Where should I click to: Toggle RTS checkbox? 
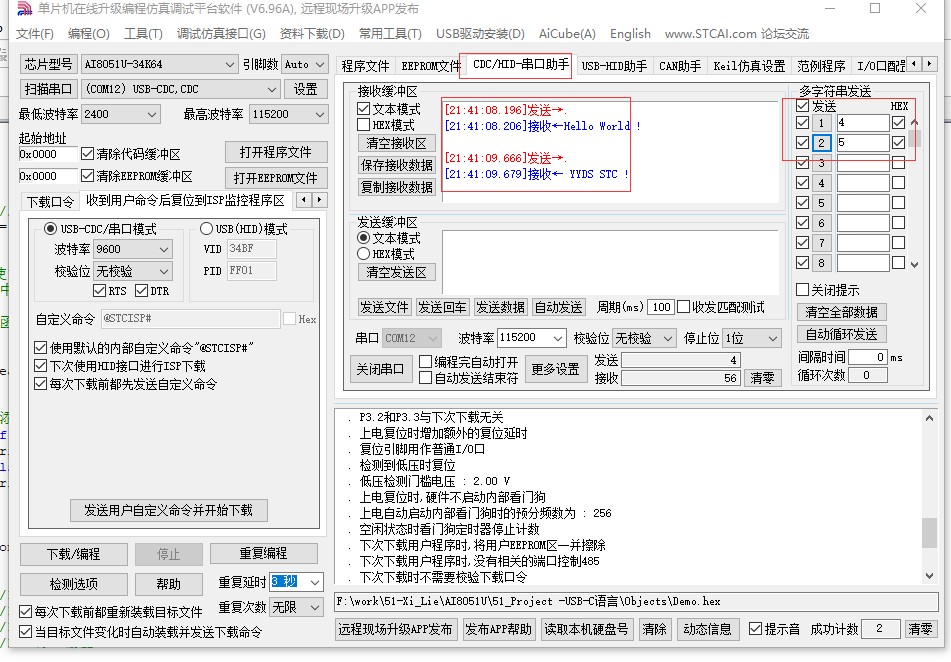(99, 291)
